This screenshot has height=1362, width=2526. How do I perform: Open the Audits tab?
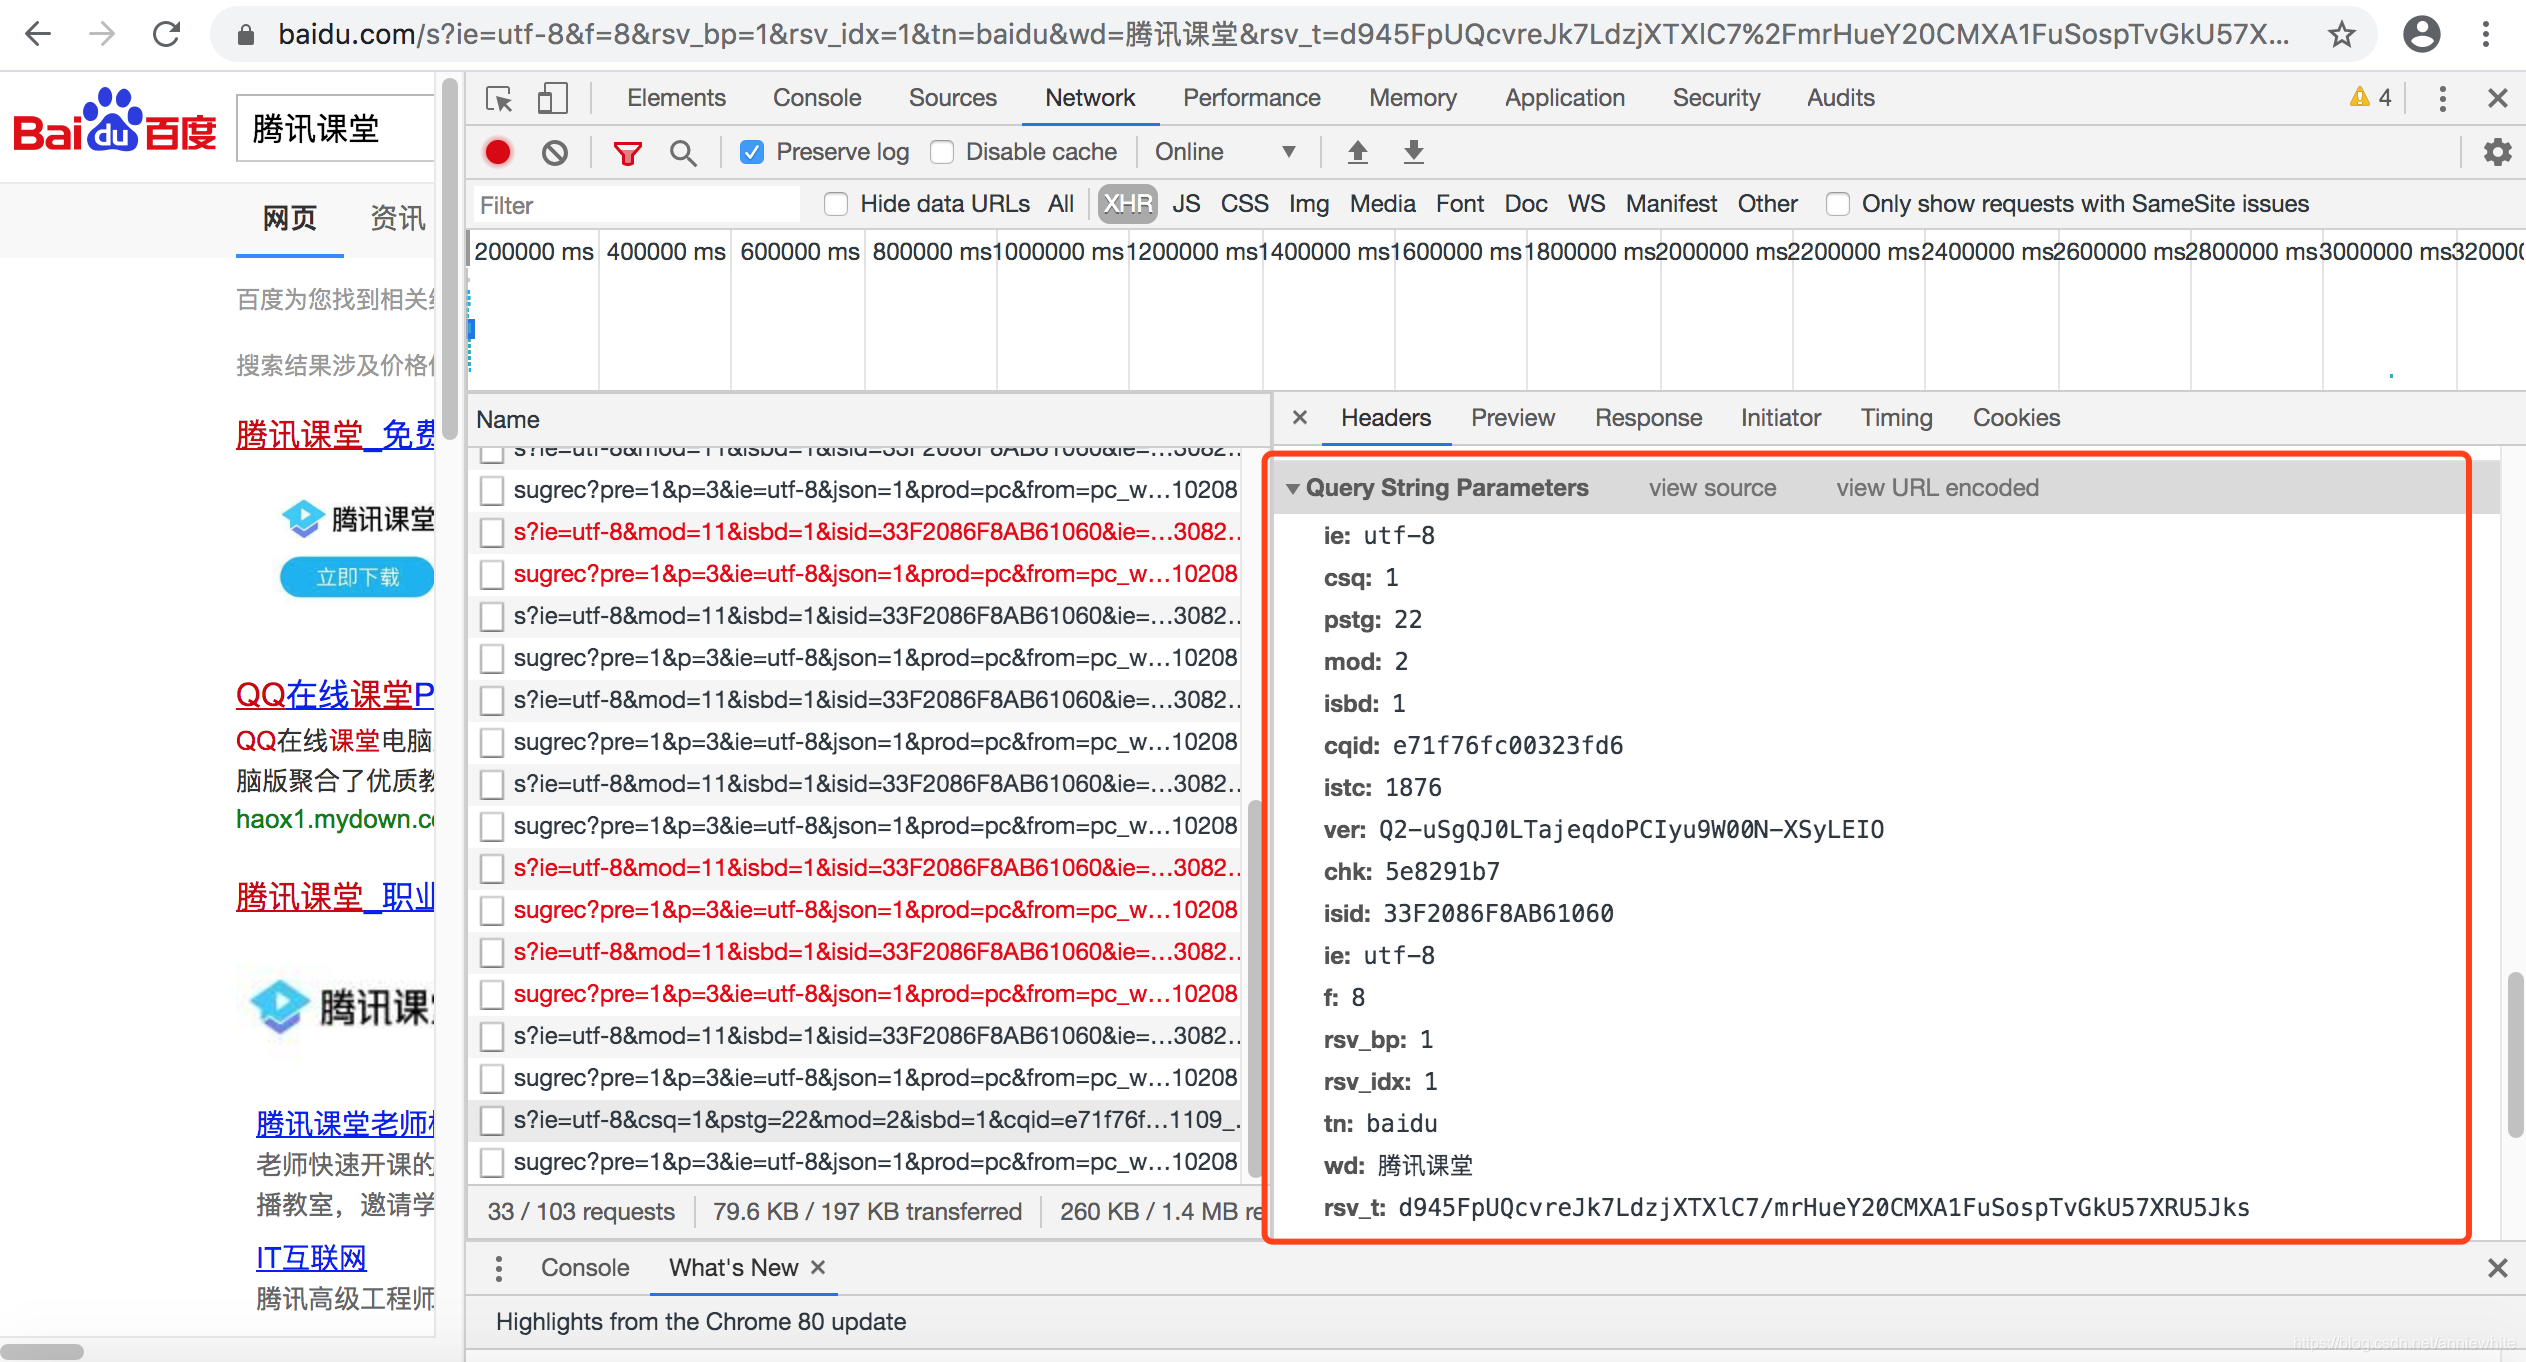click(1840, 98)
